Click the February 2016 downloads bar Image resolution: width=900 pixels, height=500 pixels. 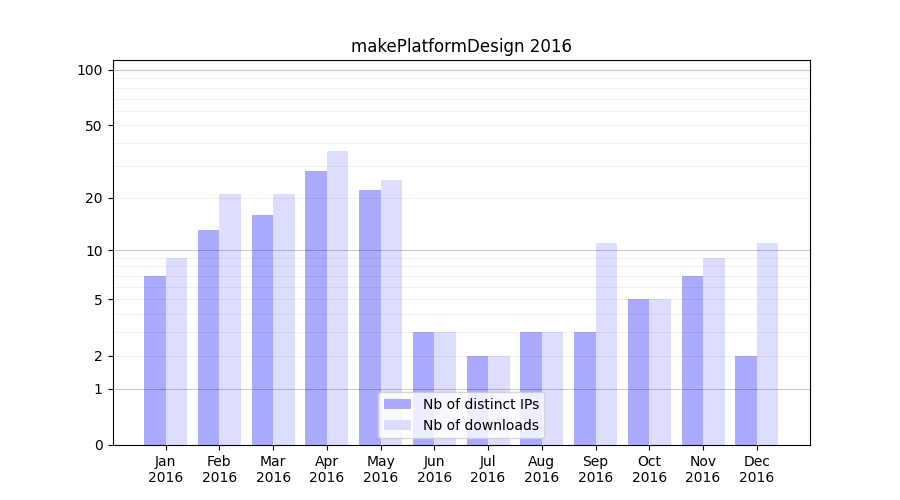[x=230, y=319]
